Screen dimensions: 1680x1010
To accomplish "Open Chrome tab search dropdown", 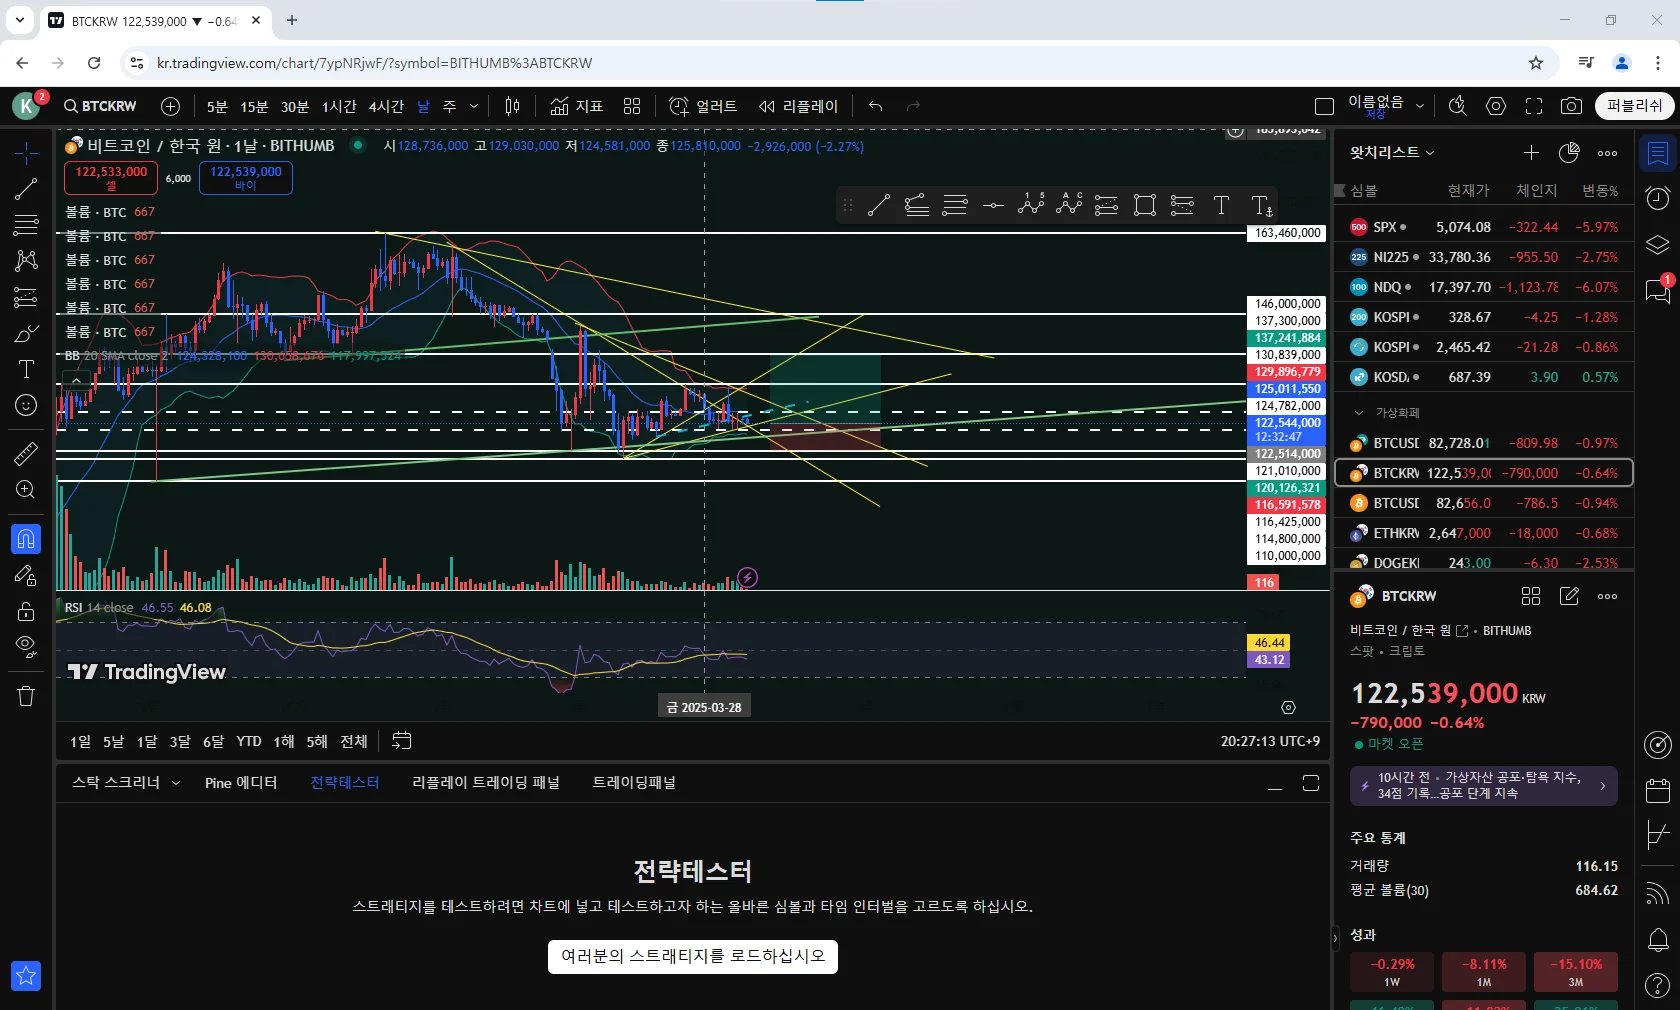I will tap(19, 20).
